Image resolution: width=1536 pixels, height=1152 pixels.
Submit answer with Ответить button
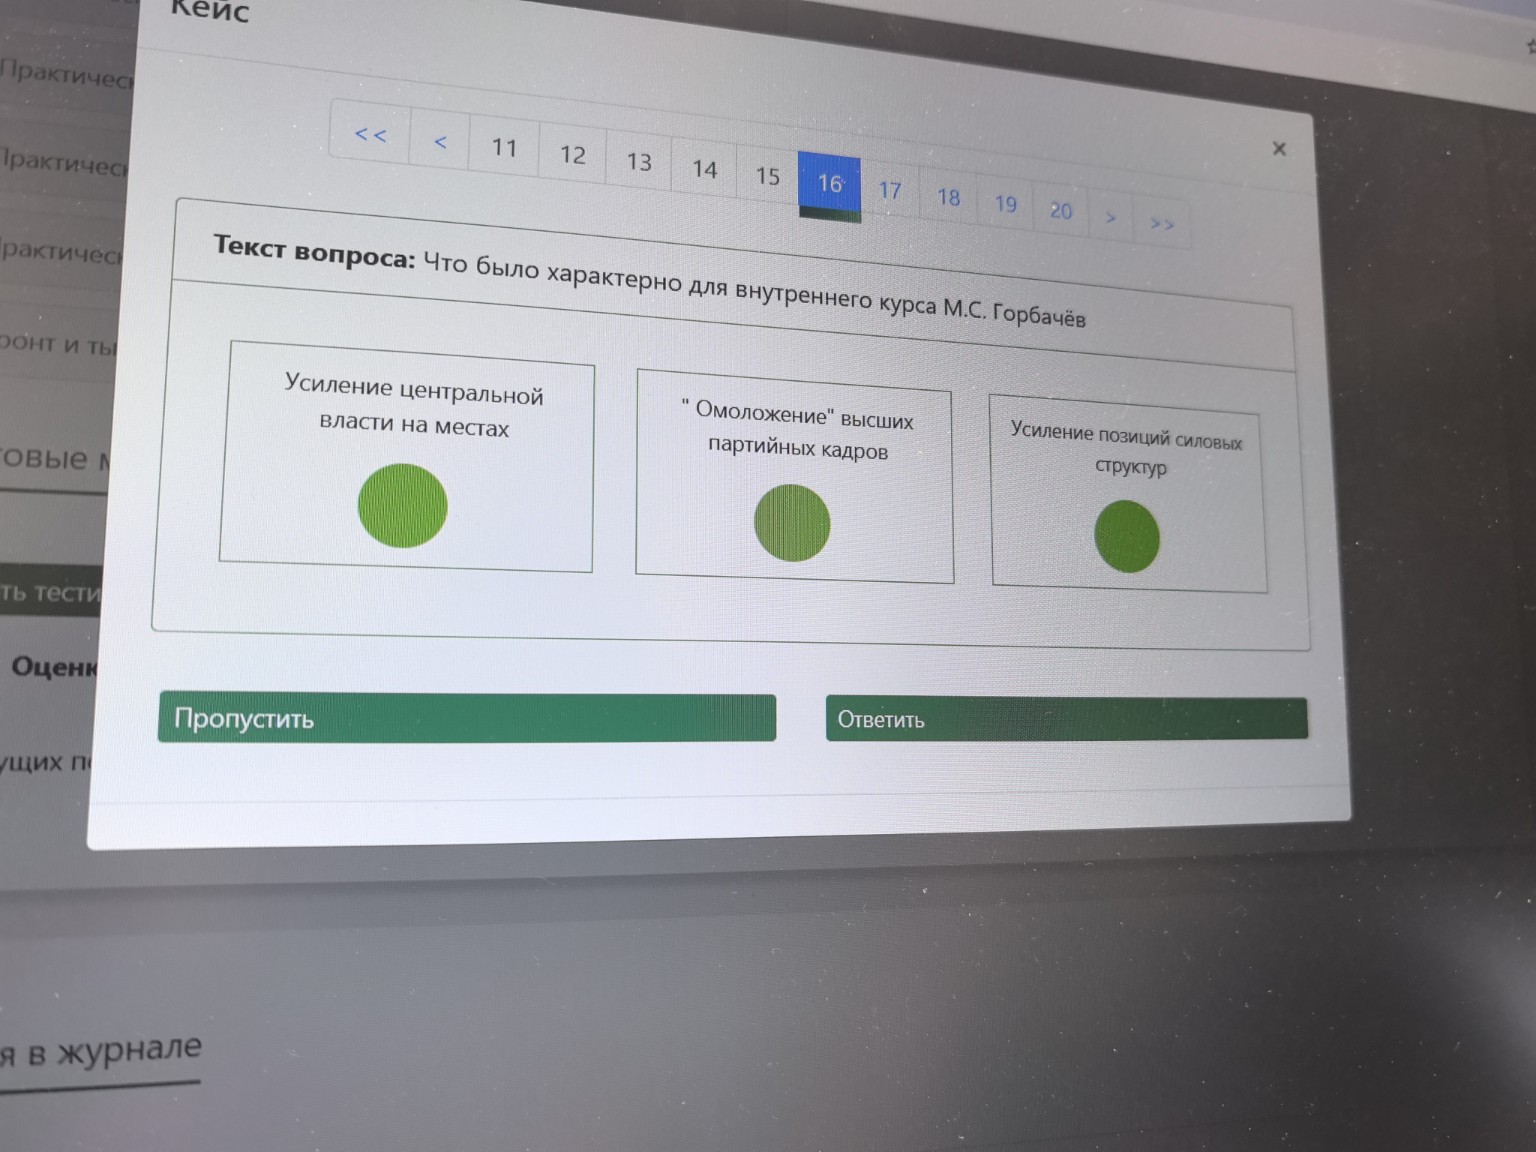pyautogui.click(x=1066, y=719)
